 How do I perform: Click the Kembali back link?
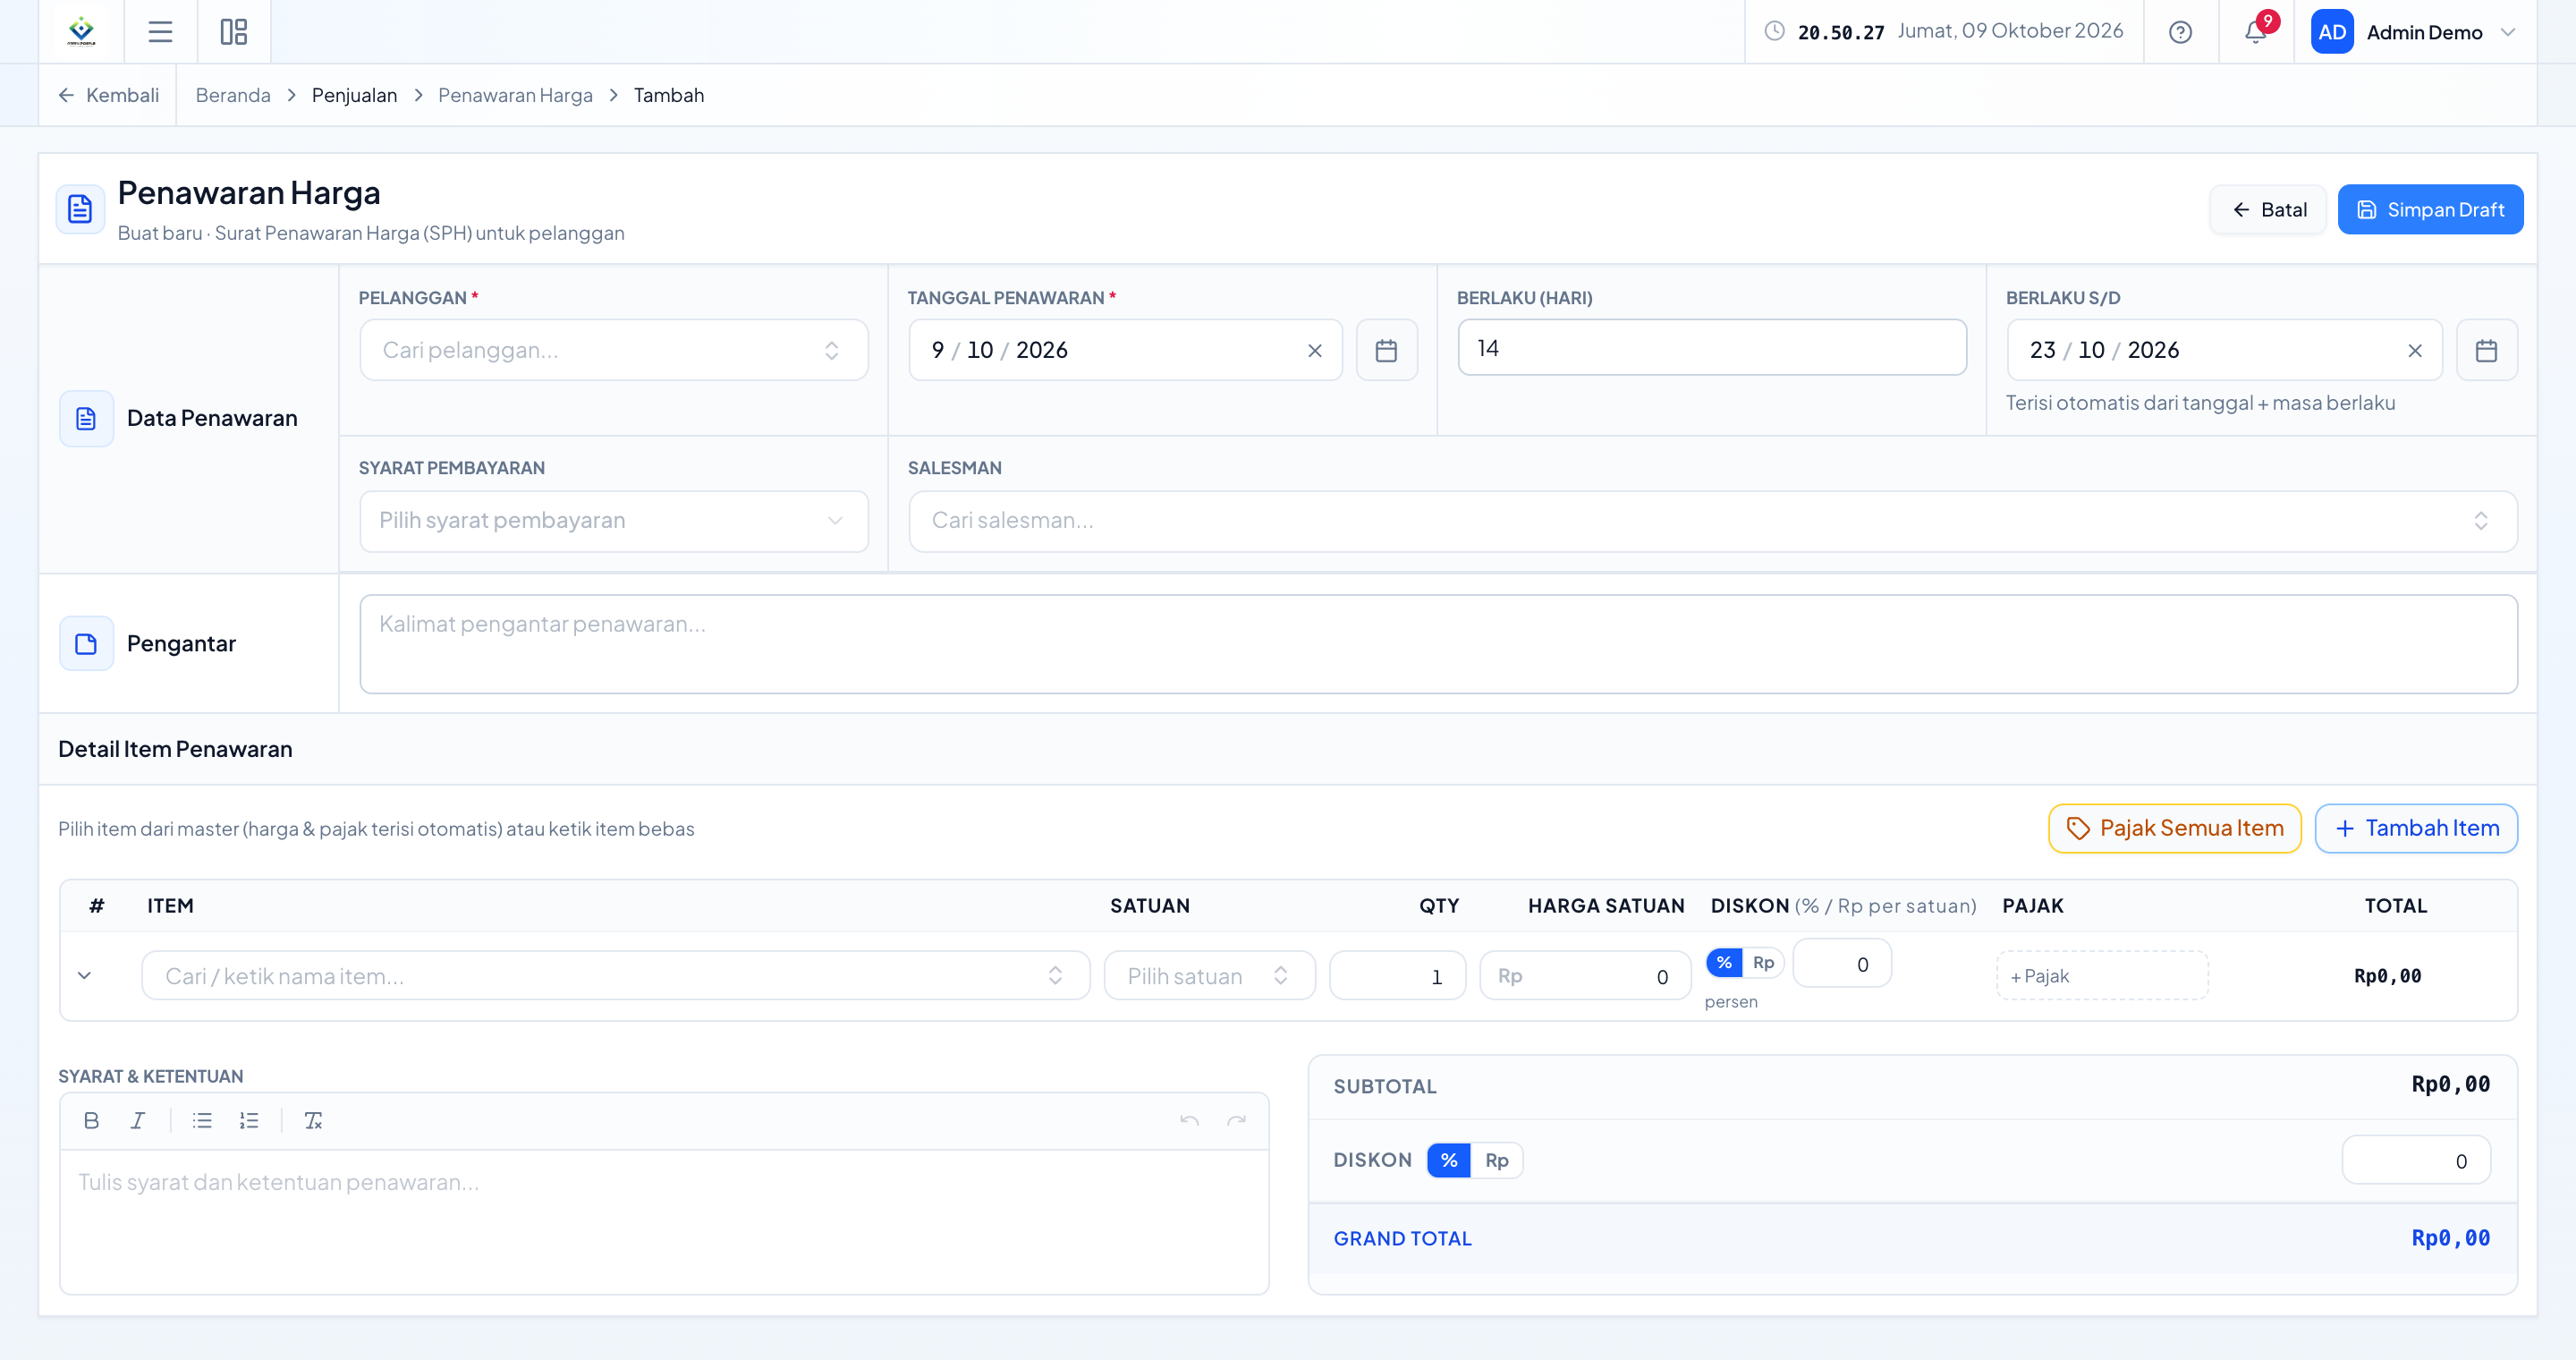pyautogui.click(x=108, y=95)
